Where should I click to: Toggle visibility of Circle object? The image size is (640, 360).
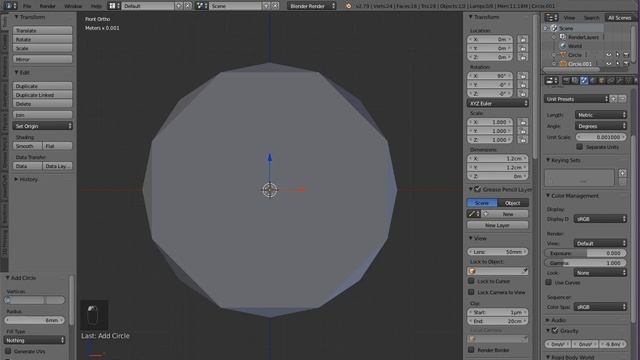coord(609,55)
